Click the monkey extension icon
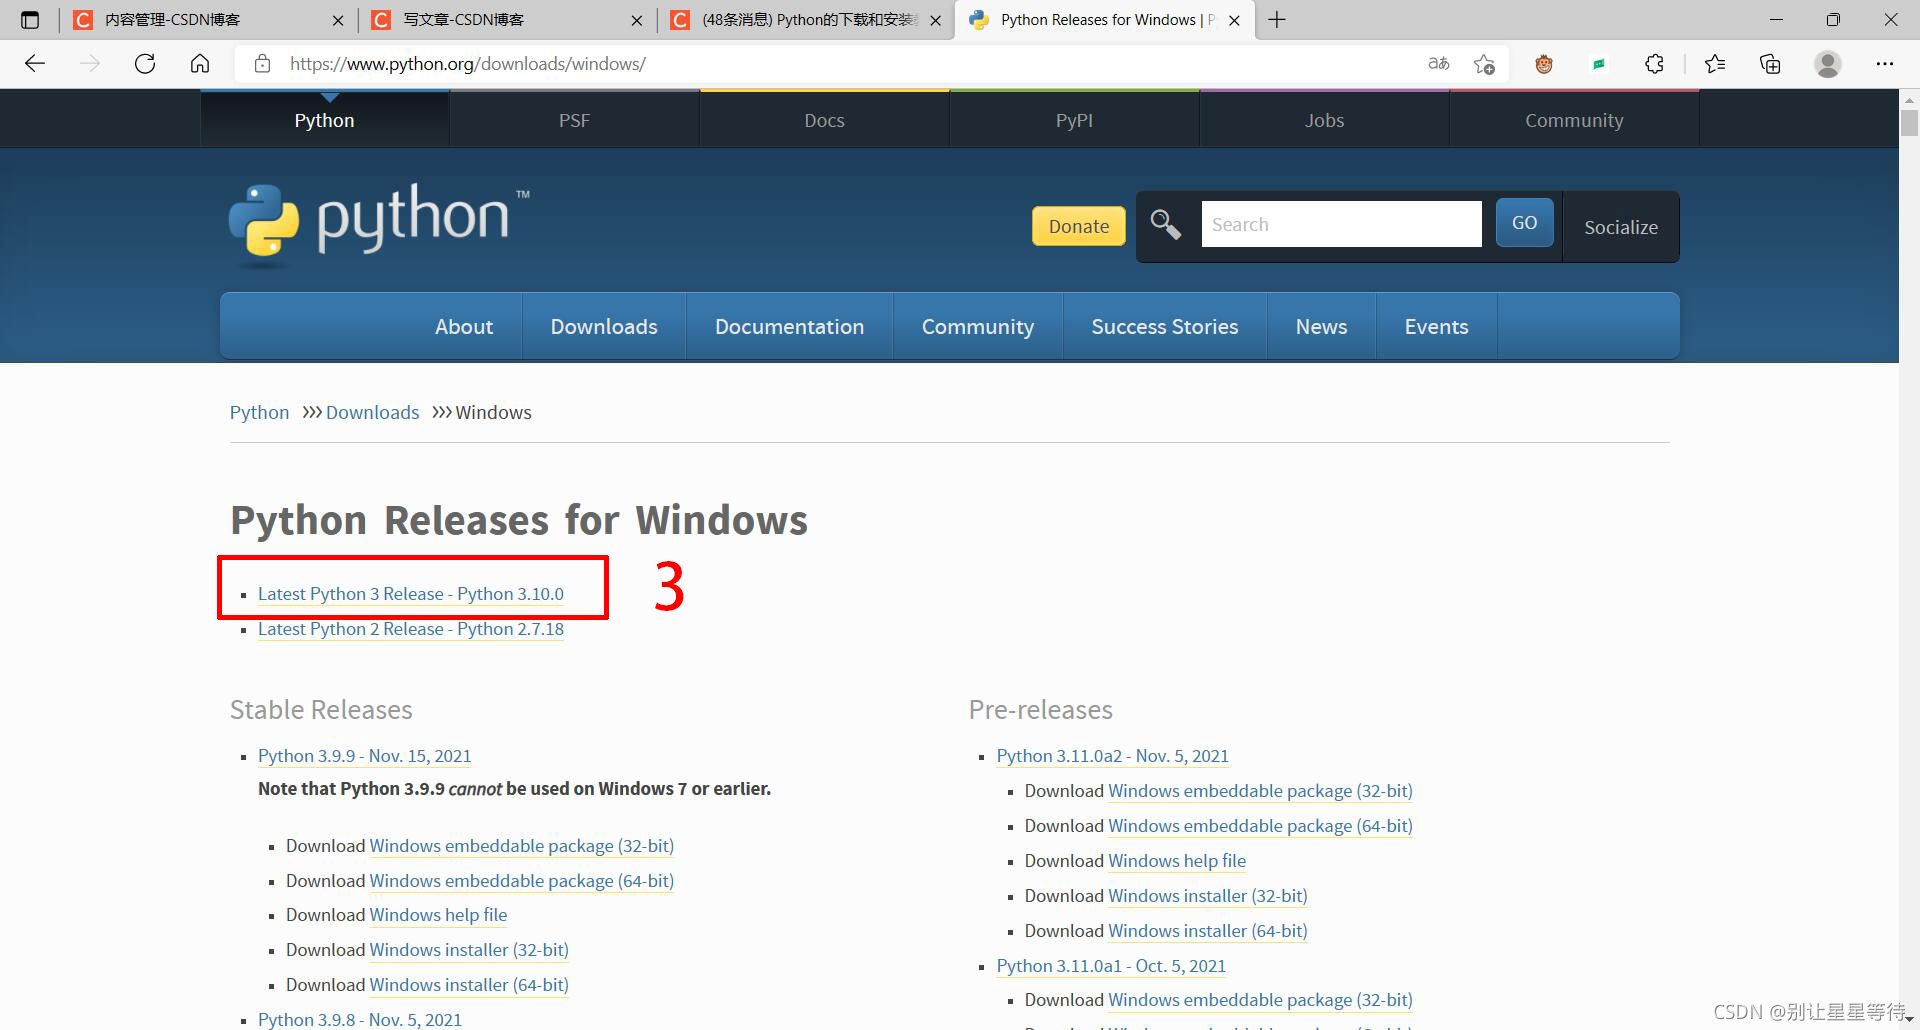1920x1030 pixels. (x=1544, y=64)
